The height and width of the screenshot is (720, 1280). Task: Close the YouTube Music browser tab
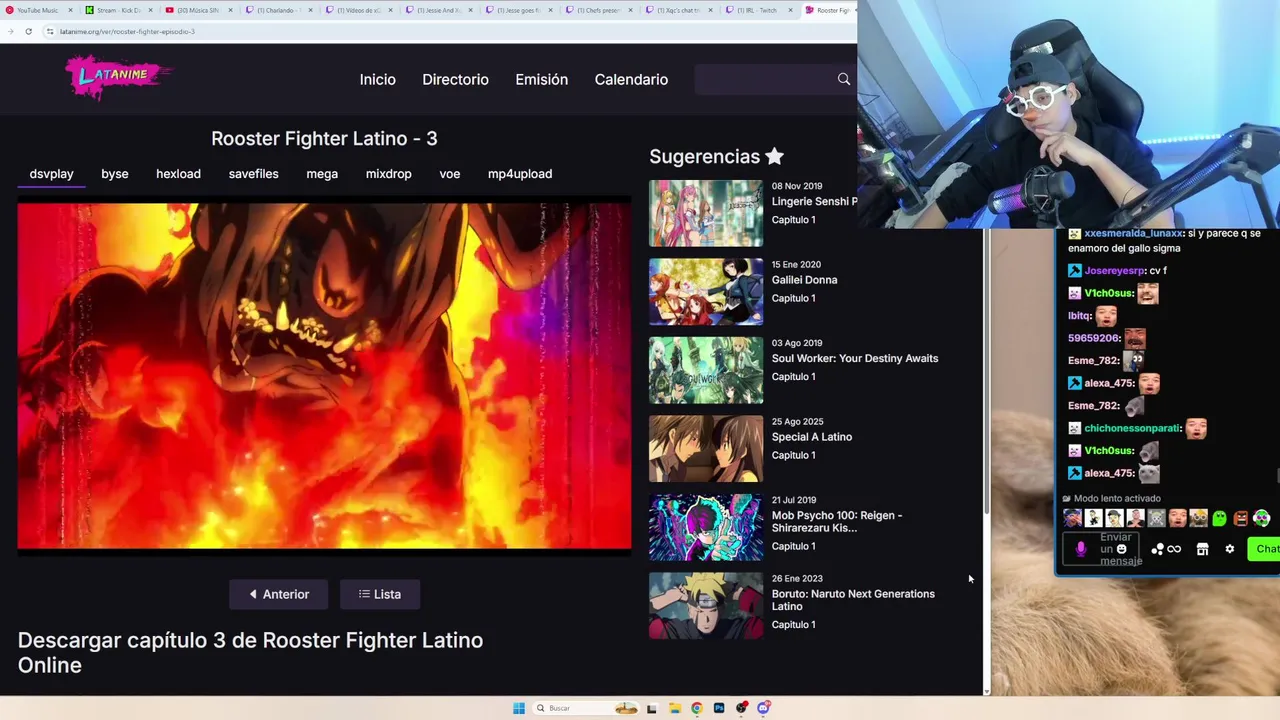70,10
